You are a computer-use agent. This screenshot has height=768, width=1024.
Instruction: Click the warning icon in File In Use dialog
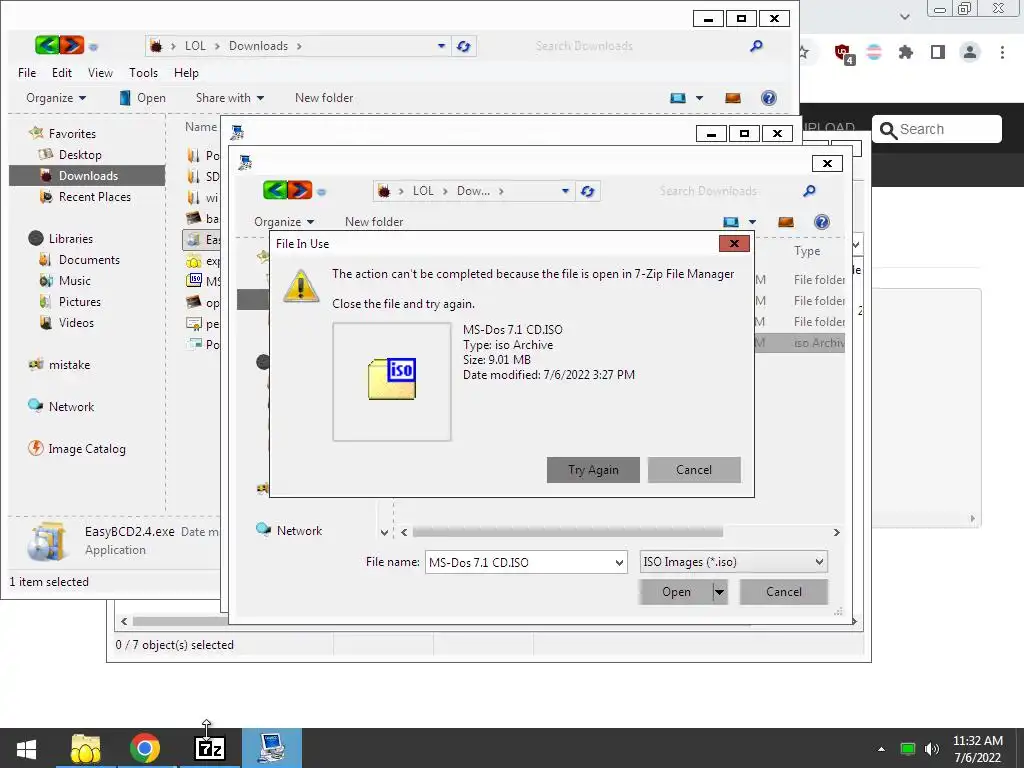(301, 286)
